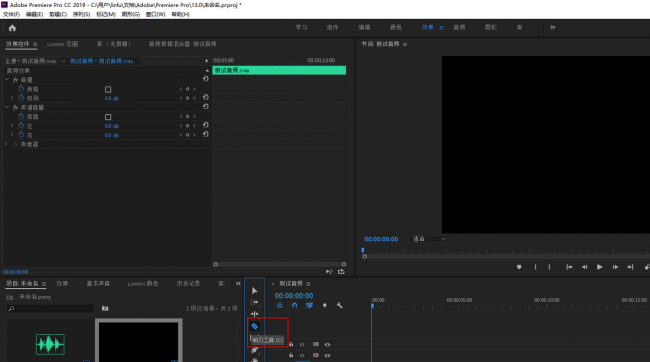Open the Program Monitor zoom level dropdown
Image resolution: width=650 pixels, height=362 pixels.
(x=428, y=239)
